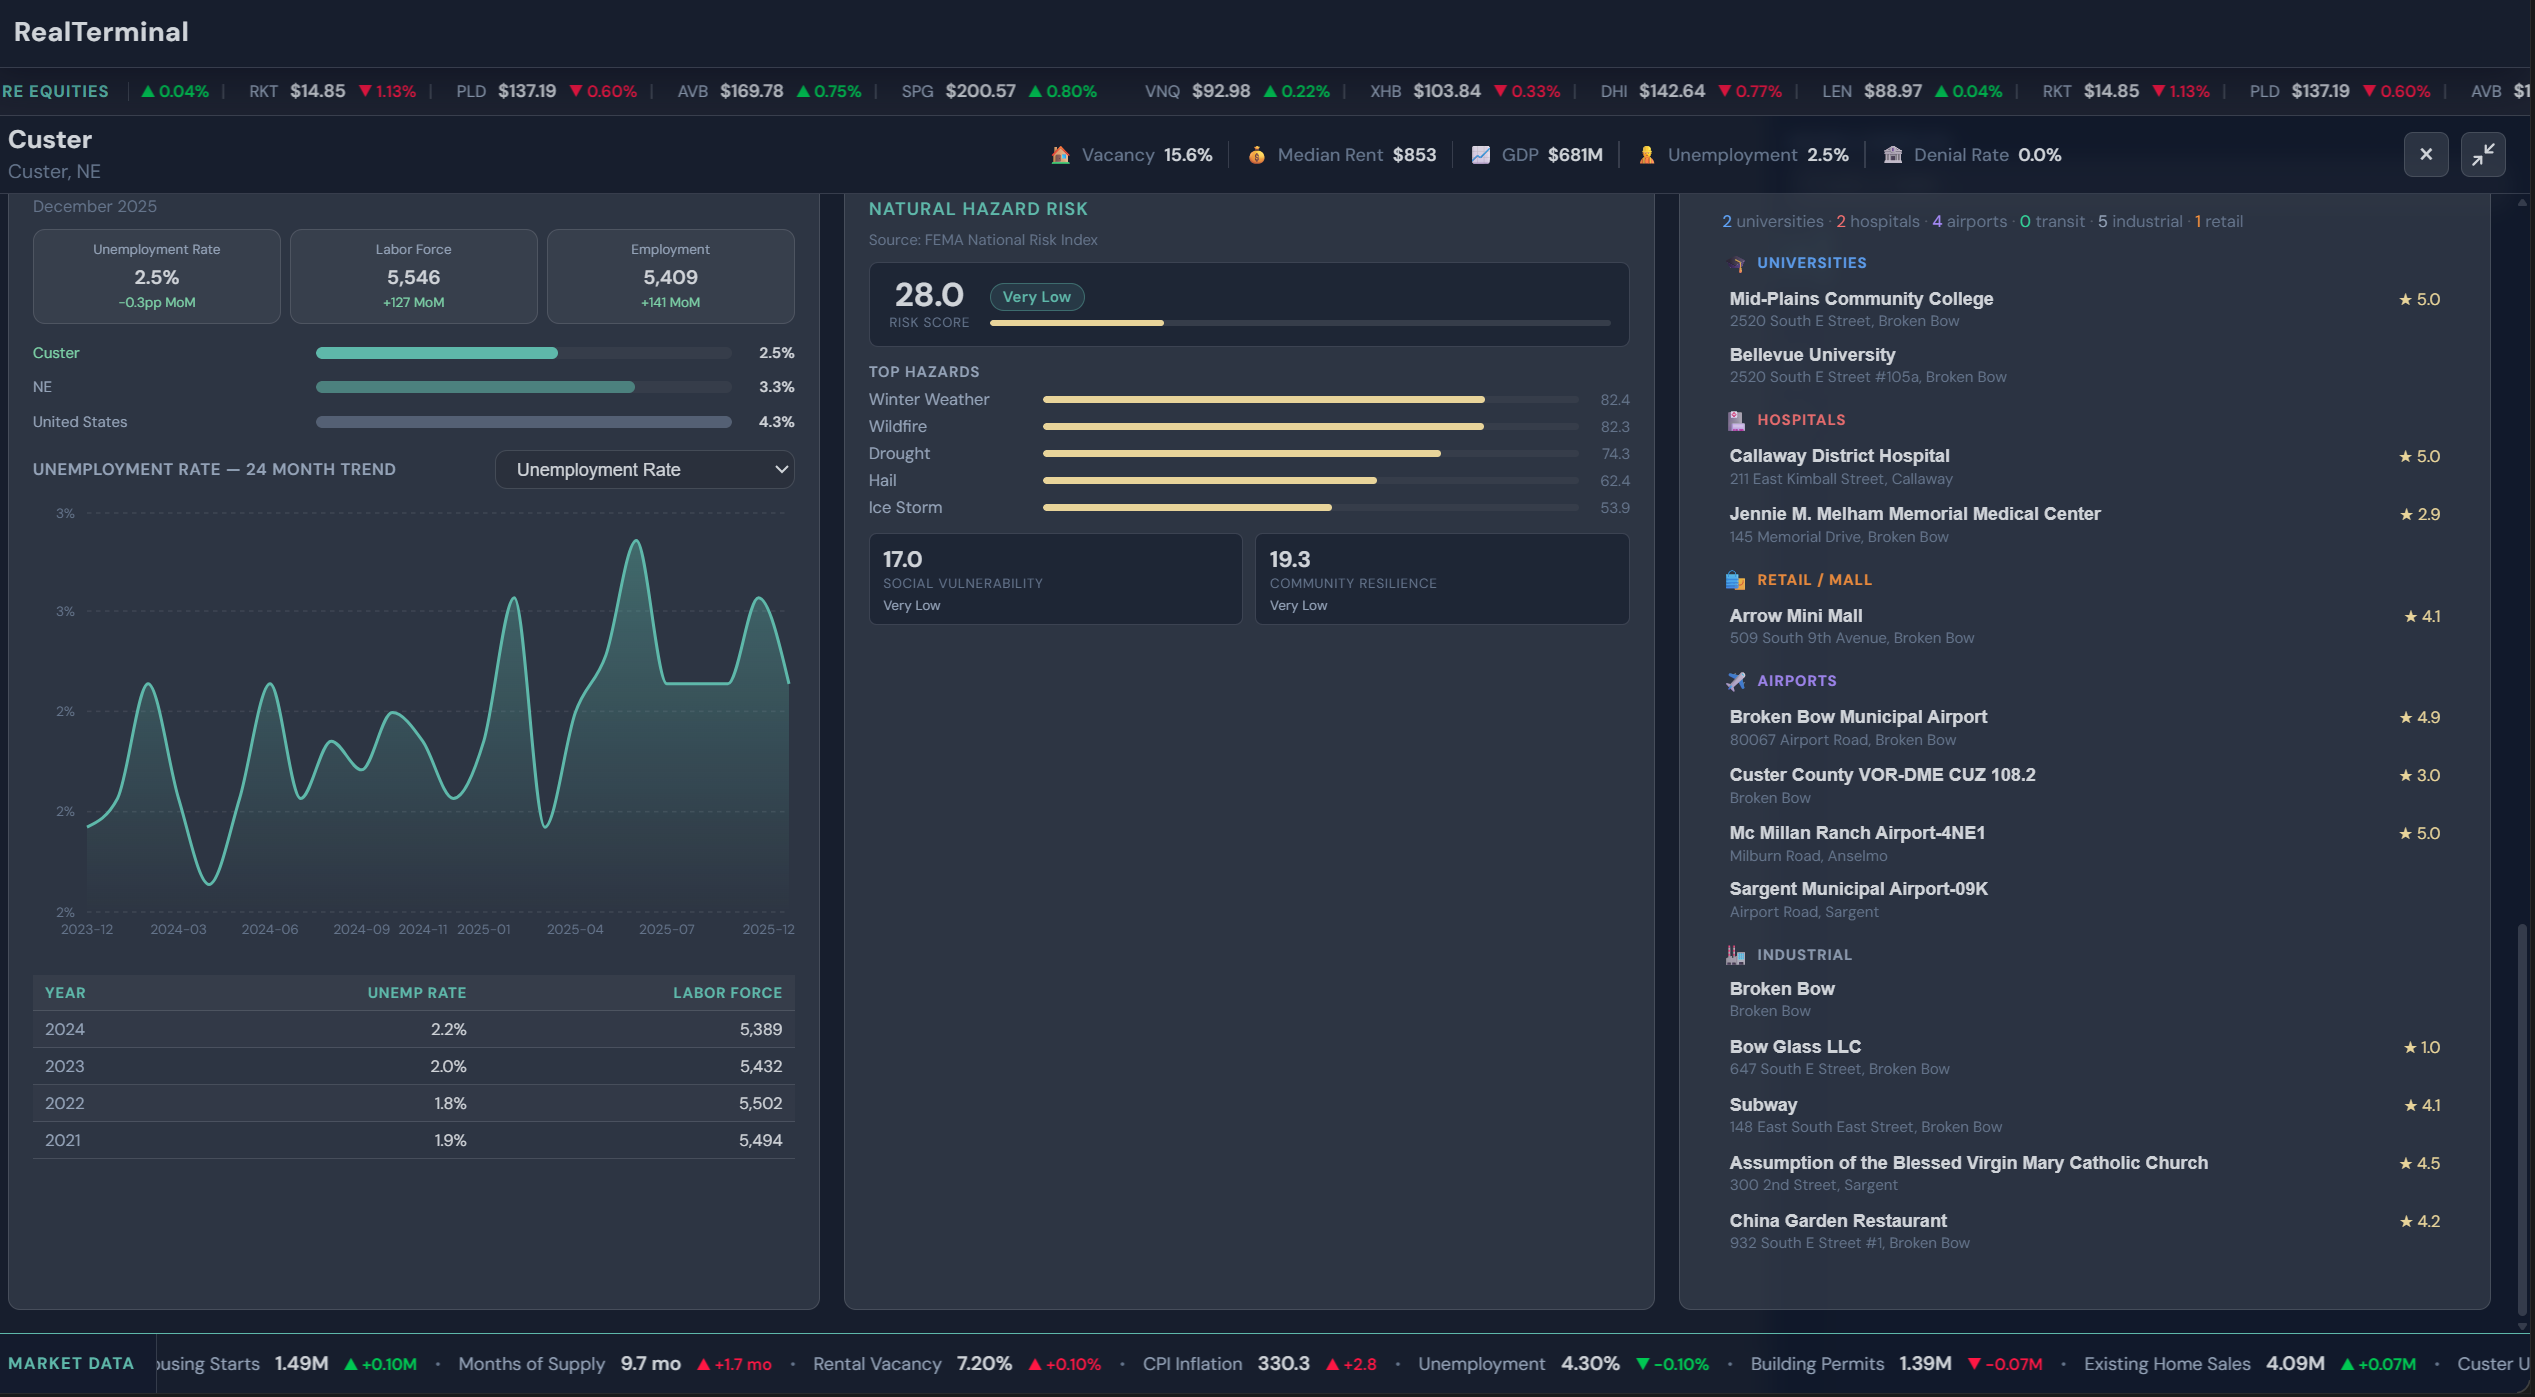The height and width of the screenshot is (1397, 2535).
Task: Click the Denial Rate bank icon
Action: pos(1892,155)
